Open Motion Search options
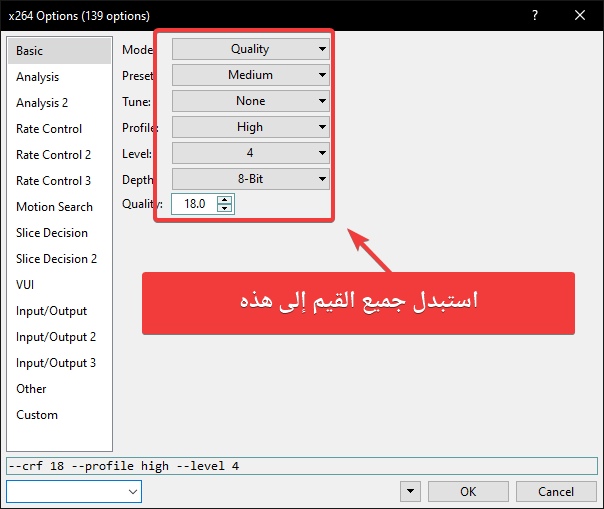This screenshot has height=509, width=604. [x=59, y=207]
